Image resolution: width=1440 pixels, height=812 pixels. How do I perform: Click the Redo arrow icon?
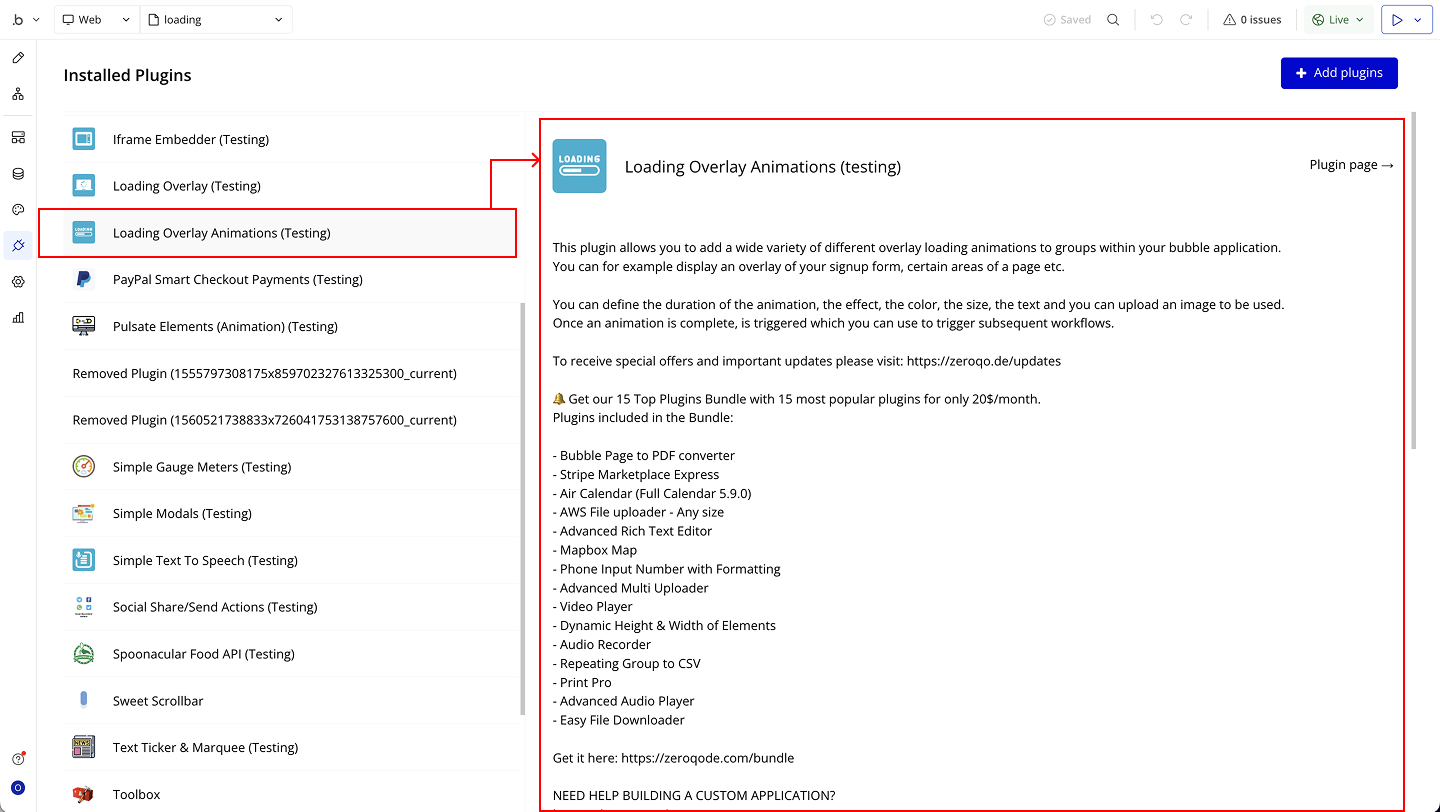tap(1186, 20)
